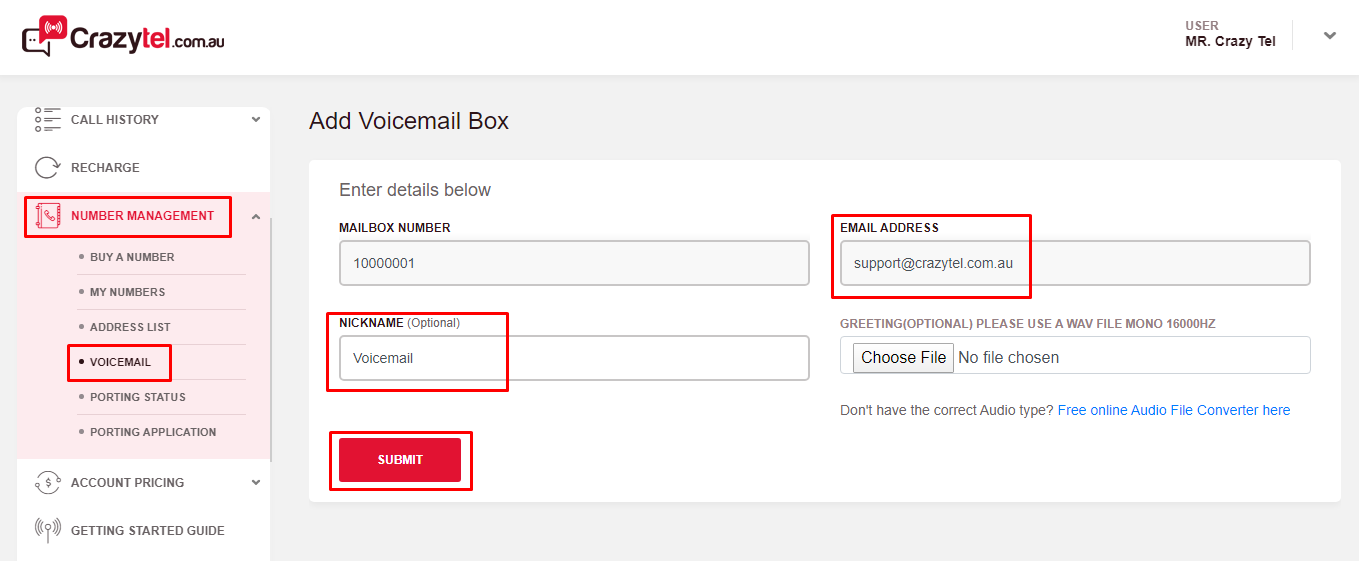Screen dimensions: 1359x561
Task: Click the Getting Started Guide antenna icon
Action: [48, 530]
